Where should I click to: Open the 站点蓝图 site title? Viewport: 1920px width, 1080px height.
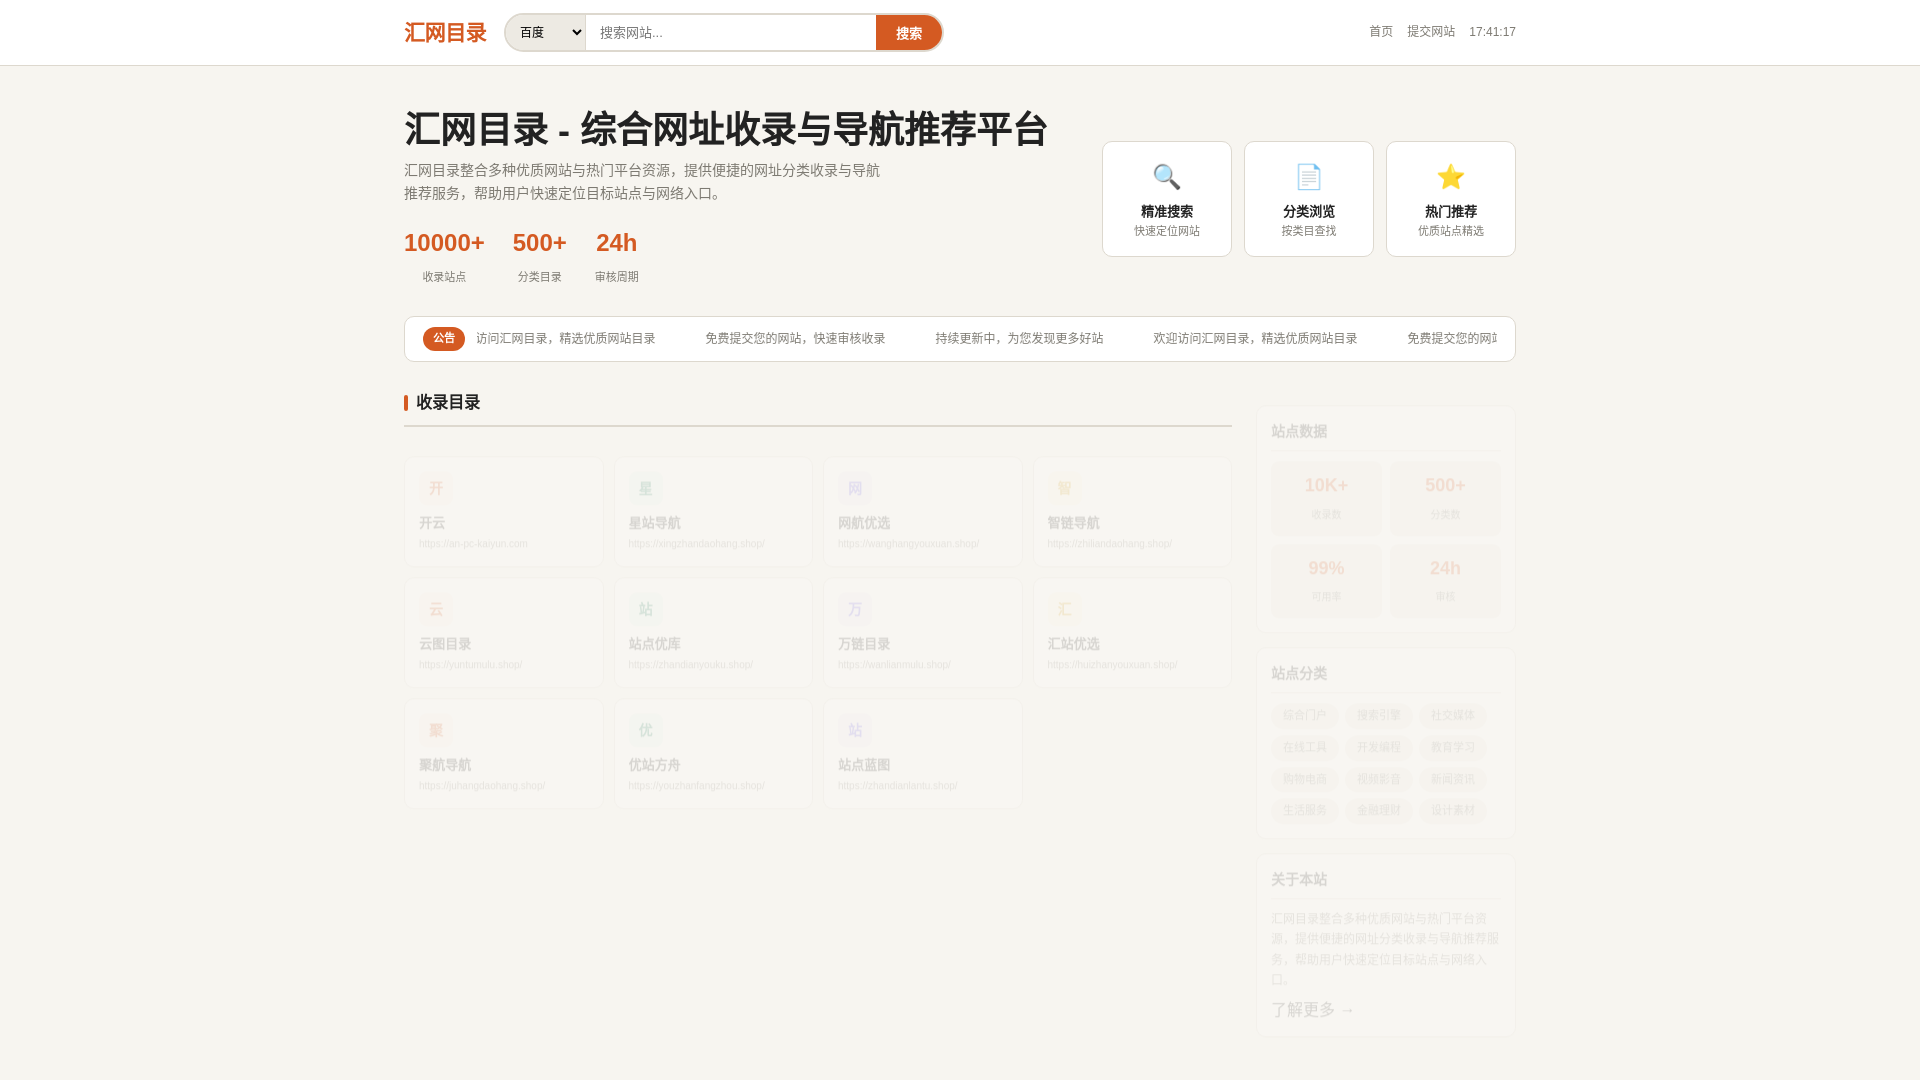click(x=864, y=765)
